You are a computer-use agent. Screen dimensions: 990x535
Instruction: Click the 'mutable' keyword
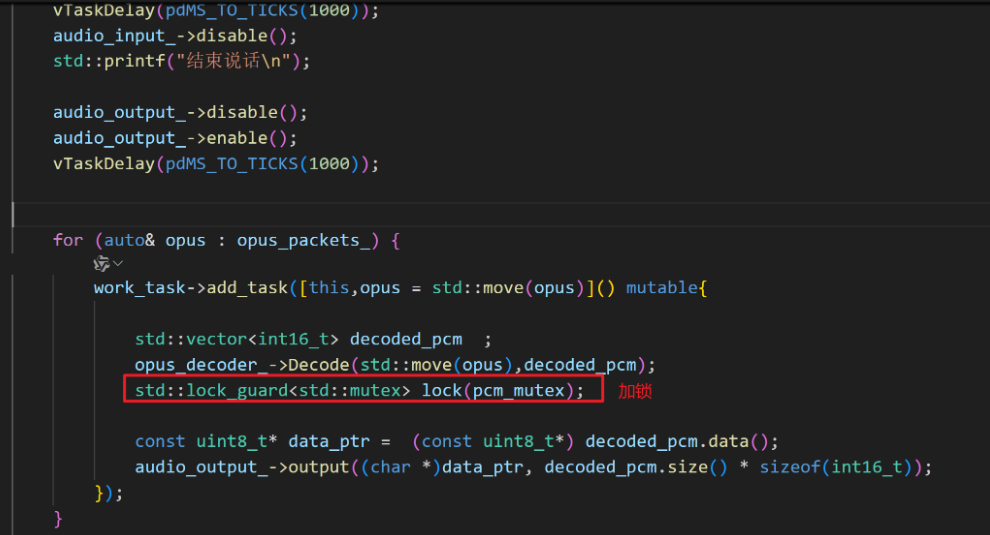pos(662,288)
